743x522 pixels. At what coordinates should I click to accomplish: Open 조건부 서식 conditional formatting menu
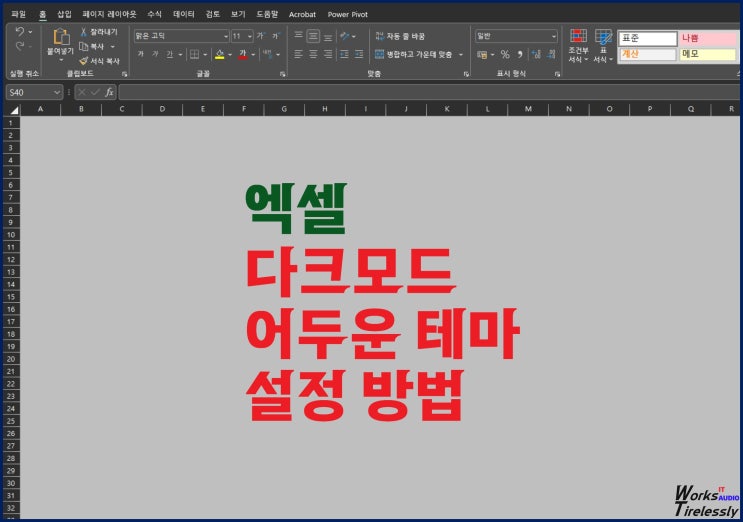pyautogui.click(x=578, y=46)
